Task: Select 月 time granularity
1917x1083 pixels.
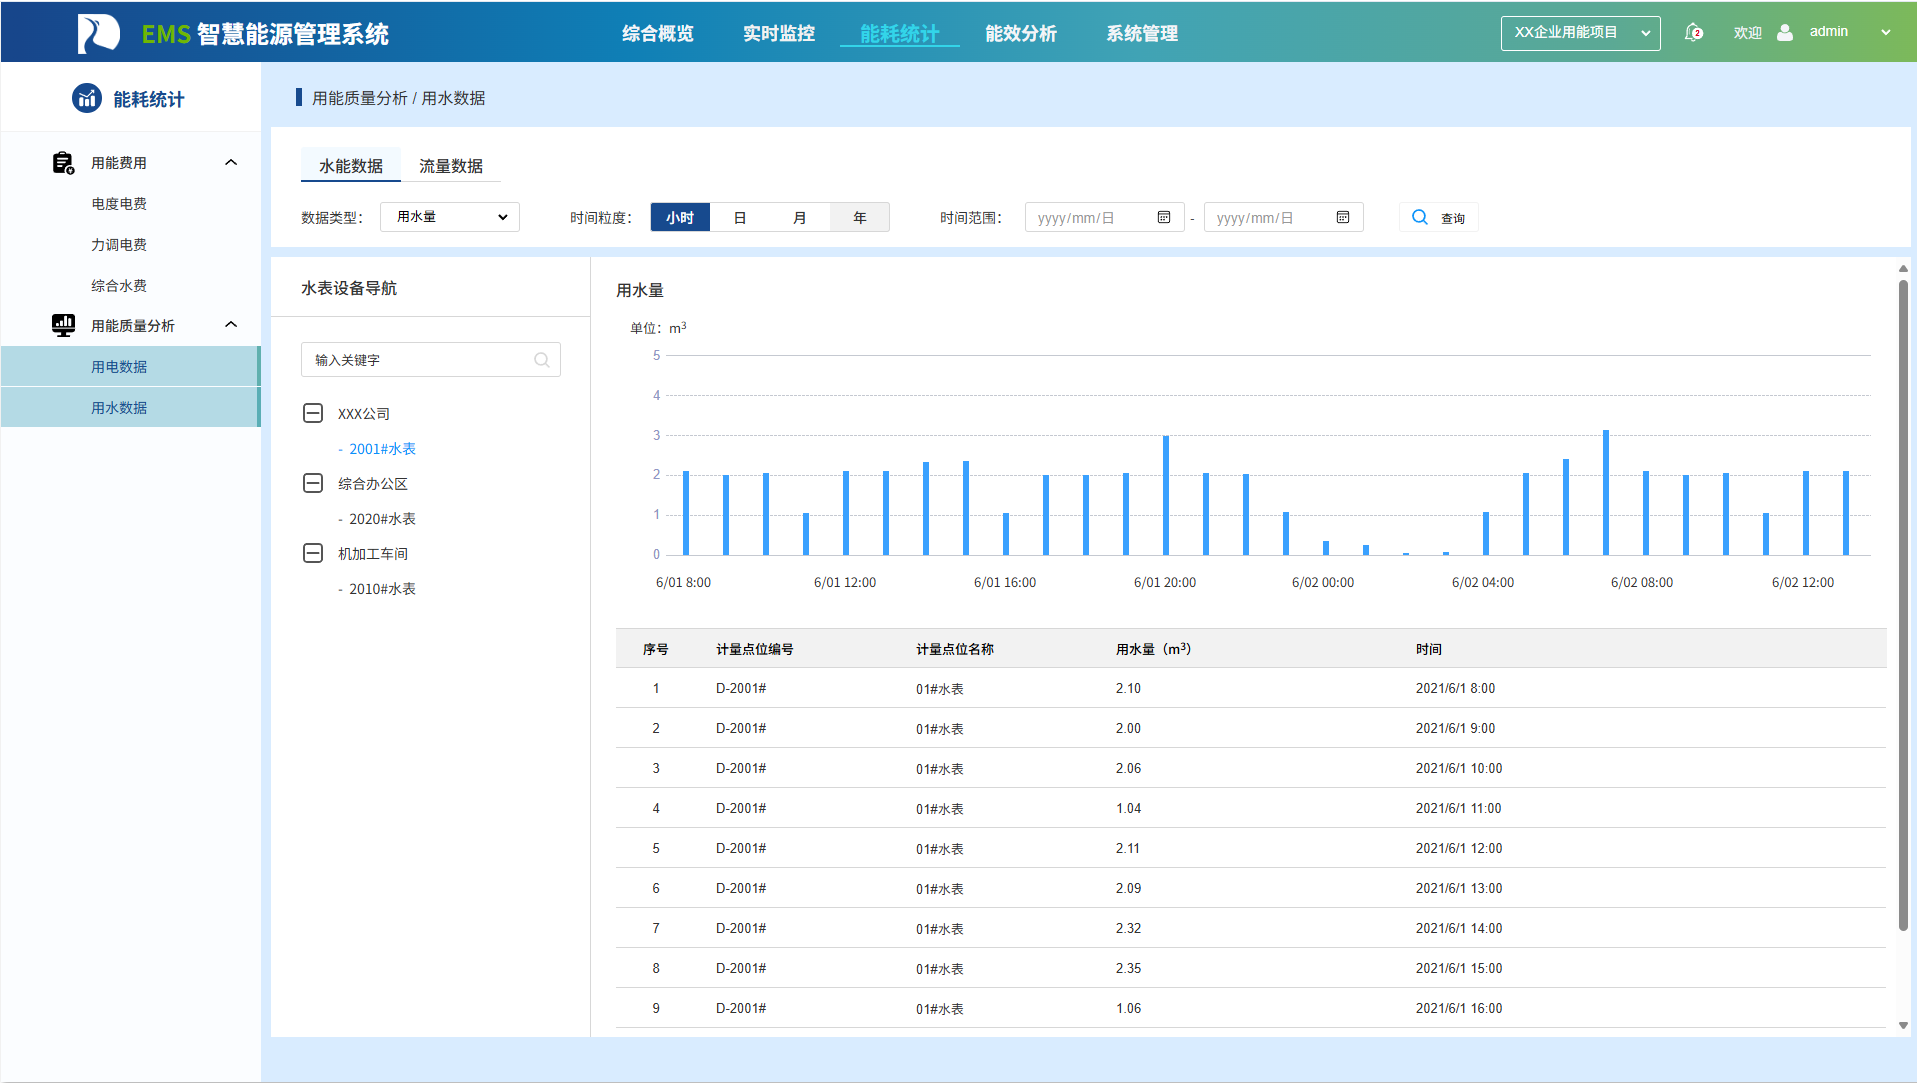Action: pyautogui.click(x=800, y=217)
